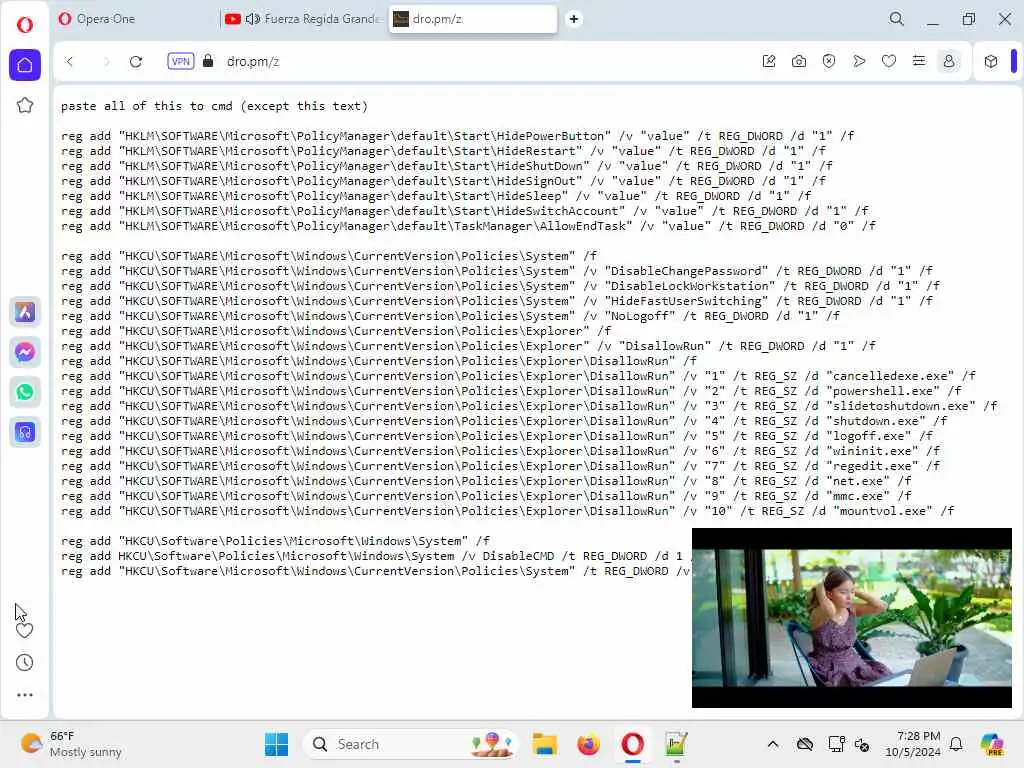Click the "paste all of this to cmd" text
This screenshot has height=768, width=1024.
tap(214, 106)
